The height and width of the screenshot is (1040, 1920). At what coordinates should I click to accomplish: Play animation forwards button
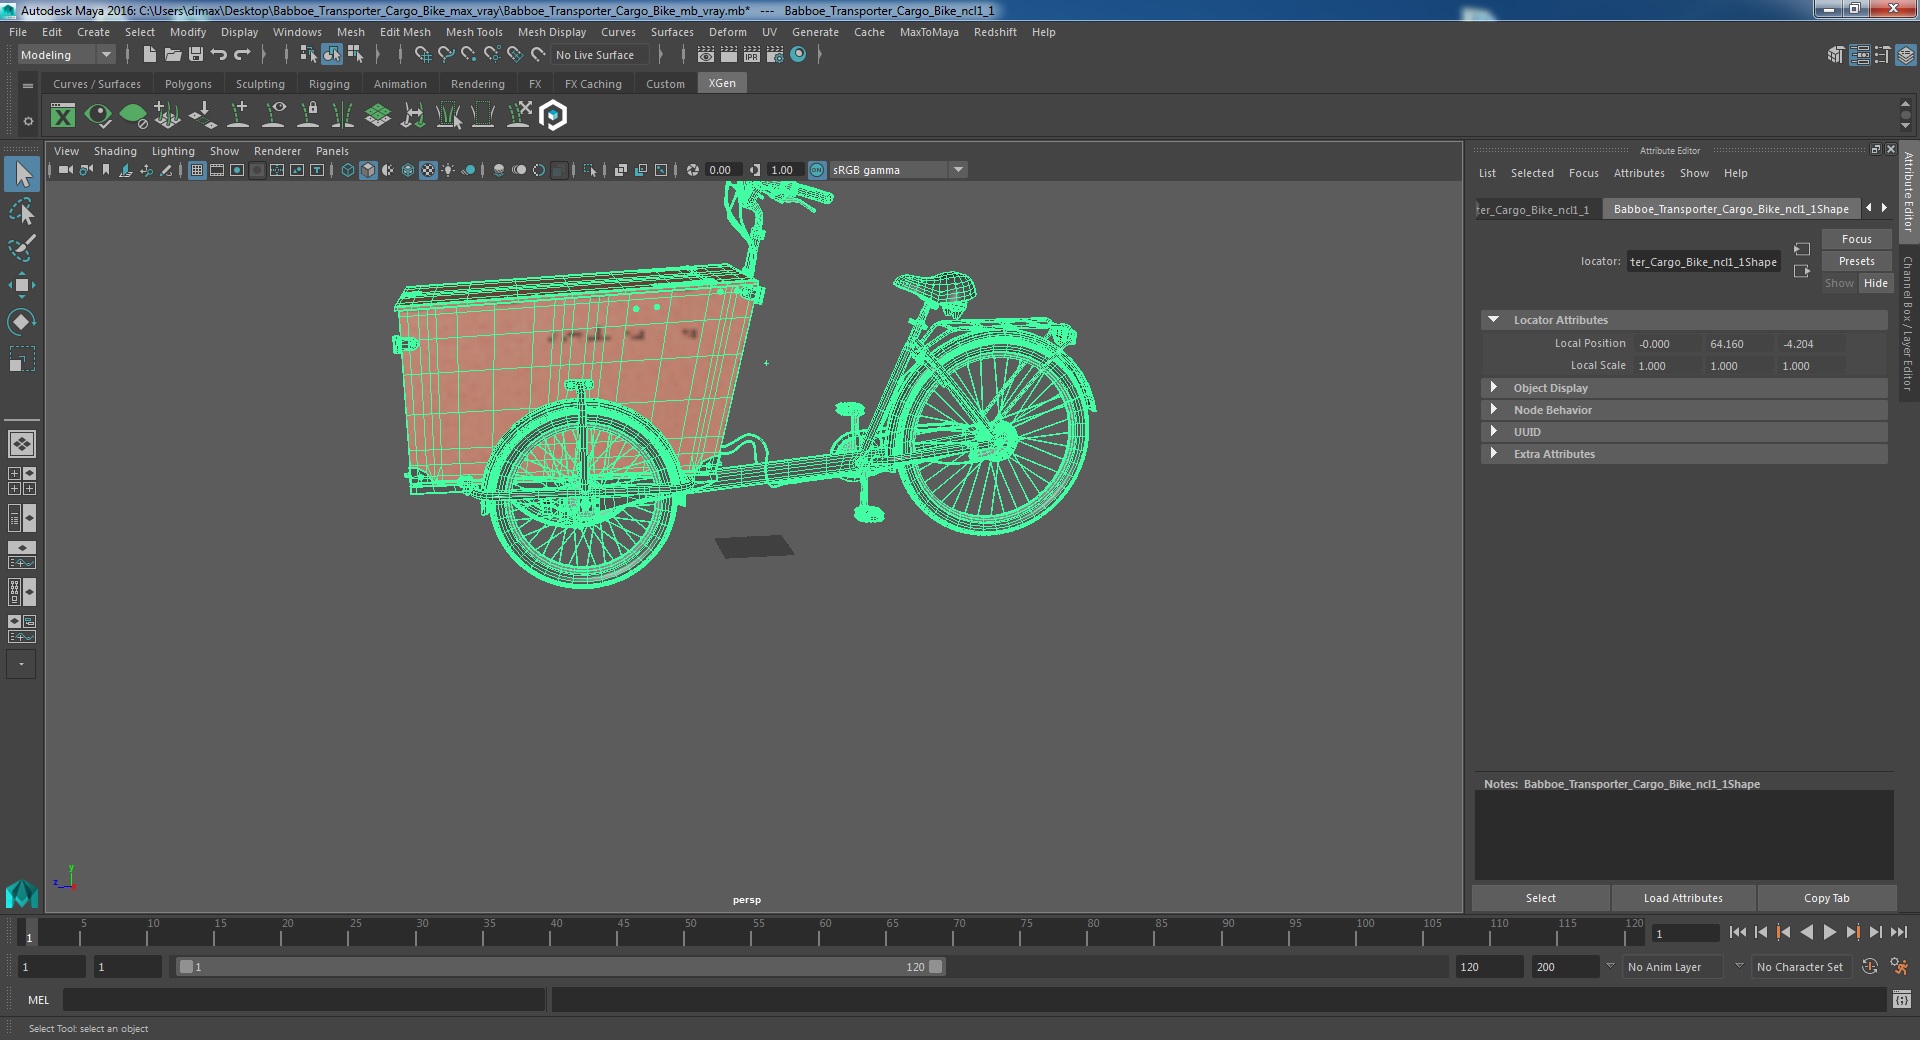tap(1829, 932)
